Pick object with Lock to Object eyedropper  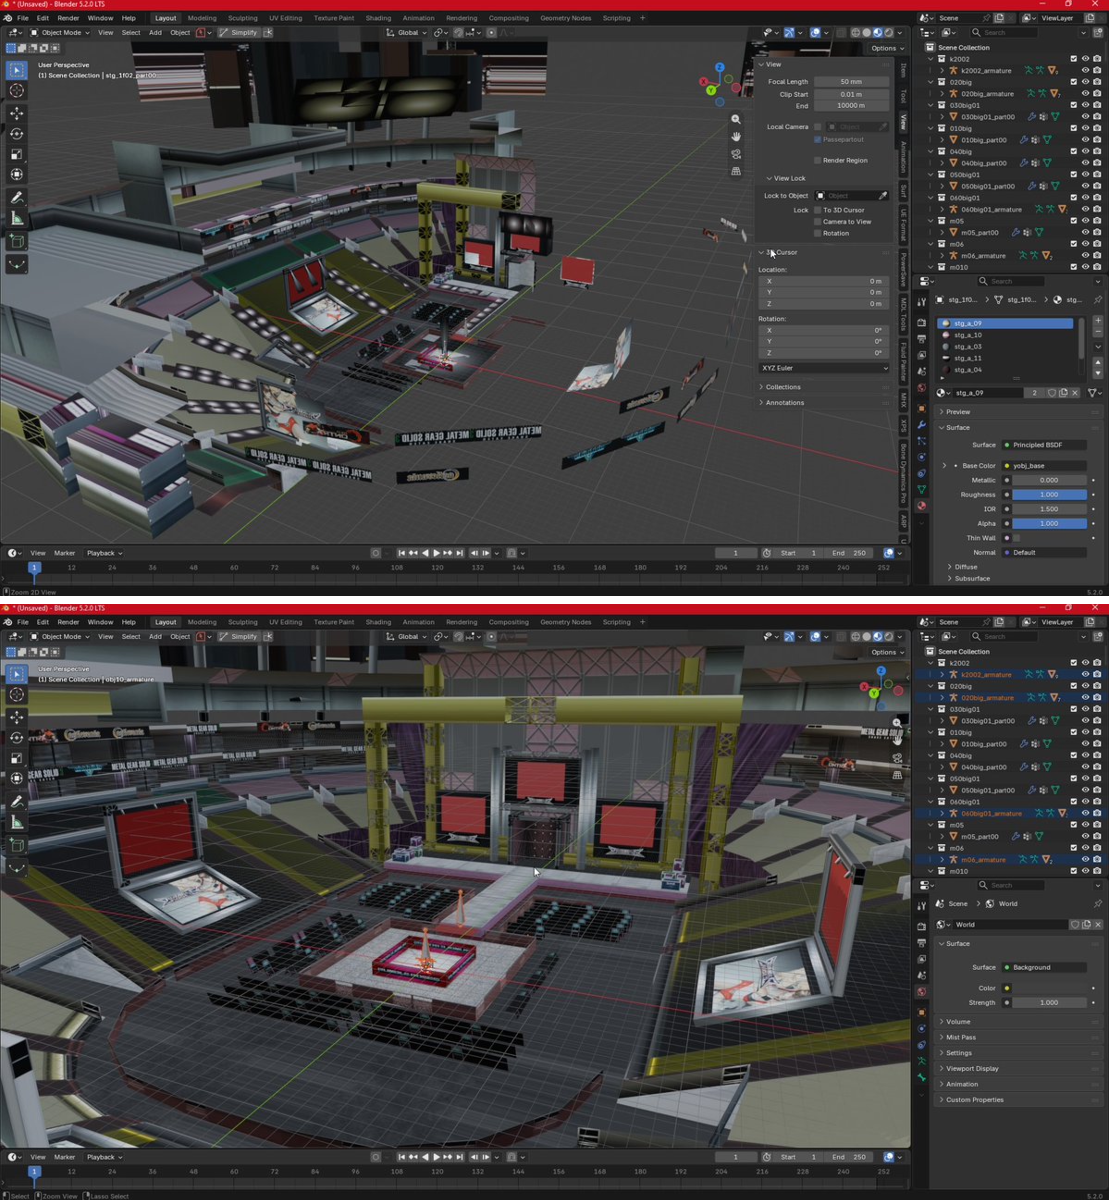click(x=883, y=196)
